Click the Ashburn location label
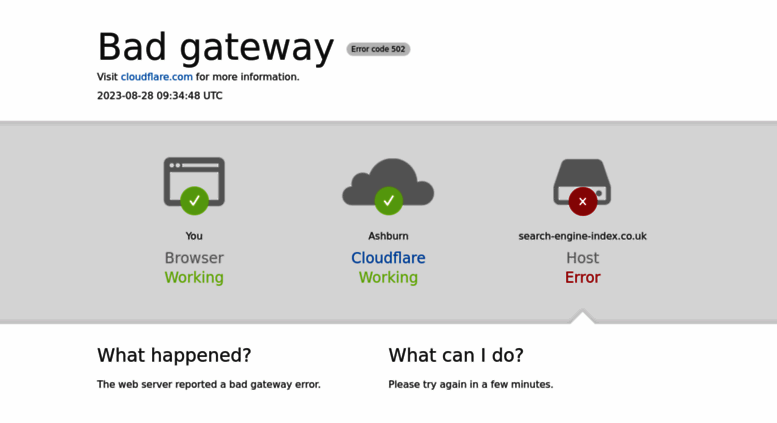Viewport: 777px width, 423px height. (x=388, y=236)
